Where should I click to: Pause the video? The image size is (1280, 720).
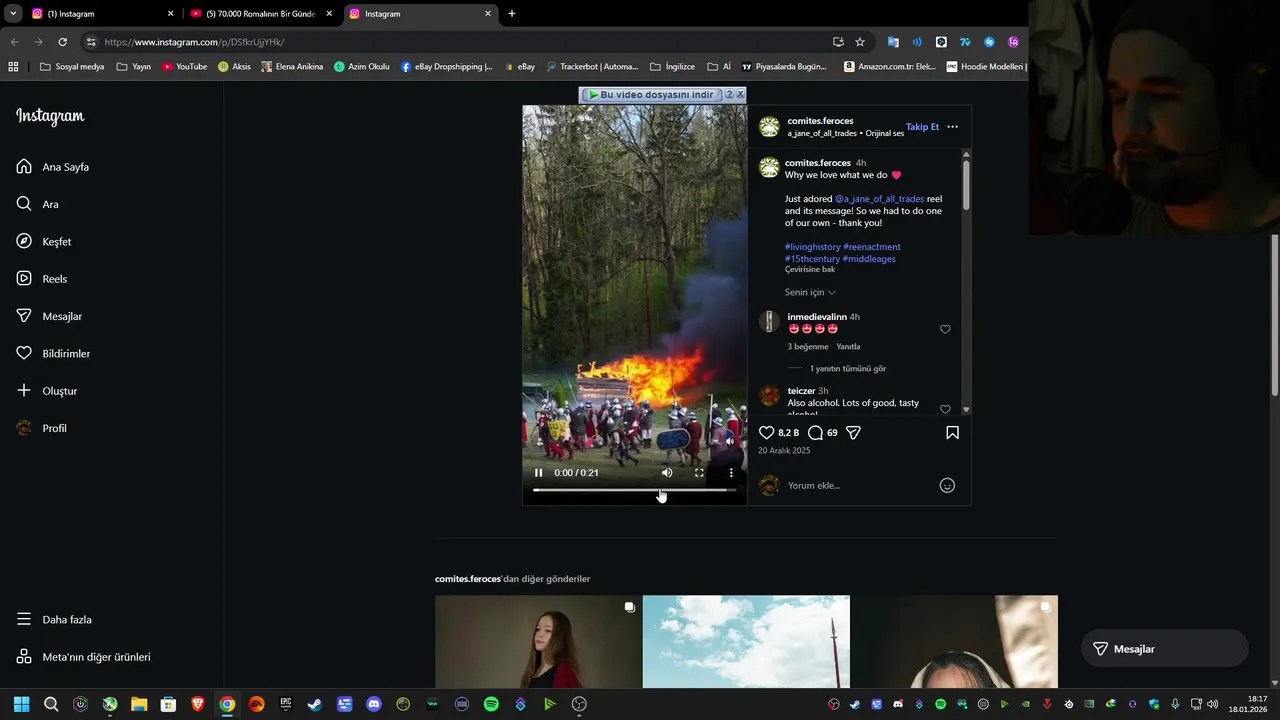tap(538, 472)
